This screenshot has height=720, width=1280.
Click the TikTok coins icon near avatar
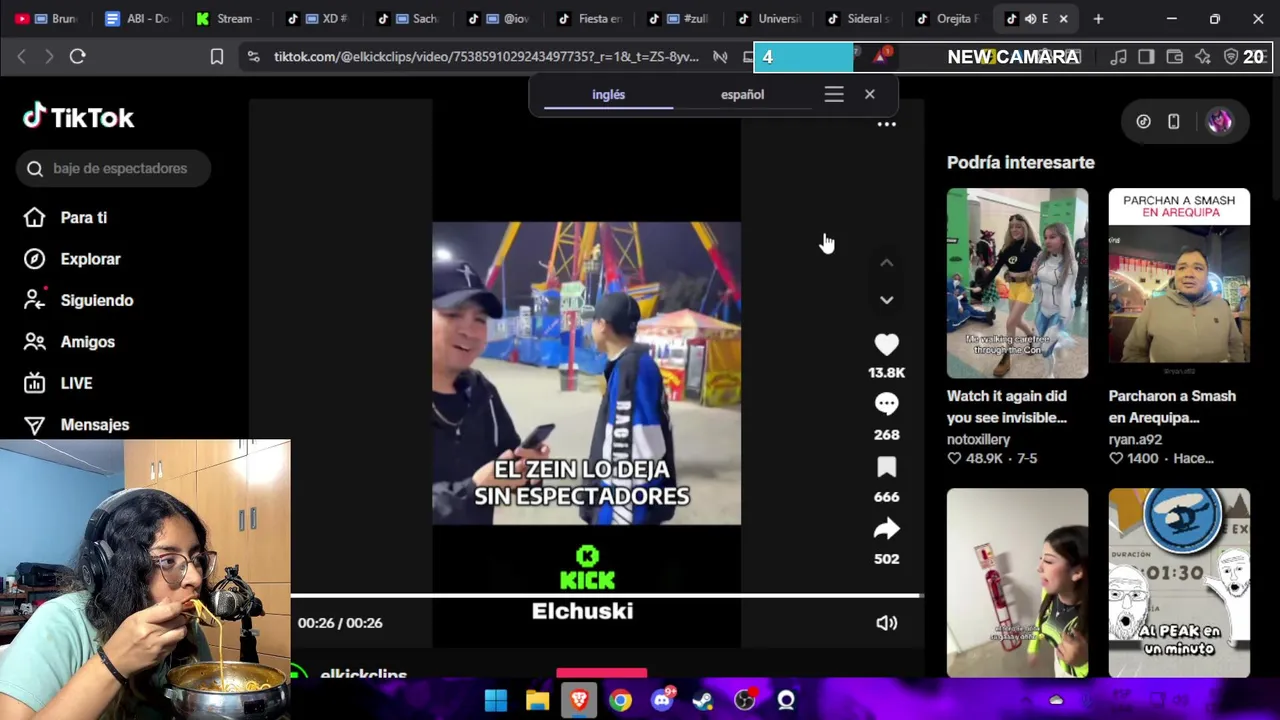[x=1143, y=121]
